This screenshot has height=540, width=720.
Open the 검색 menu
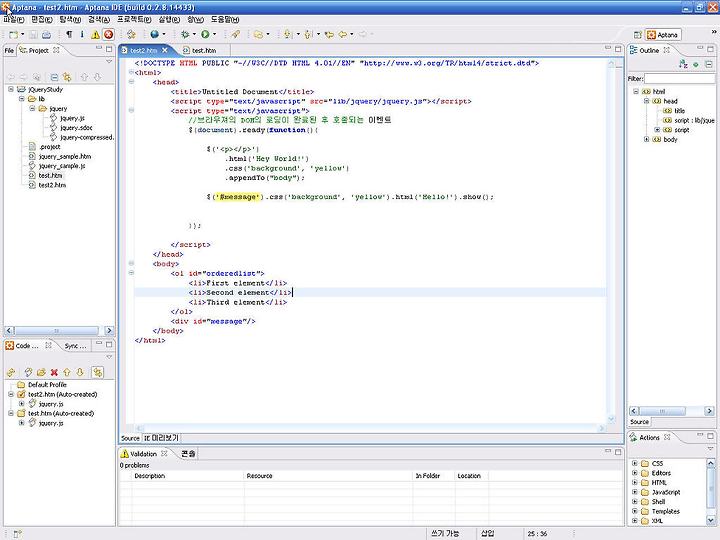coord(99,20)
